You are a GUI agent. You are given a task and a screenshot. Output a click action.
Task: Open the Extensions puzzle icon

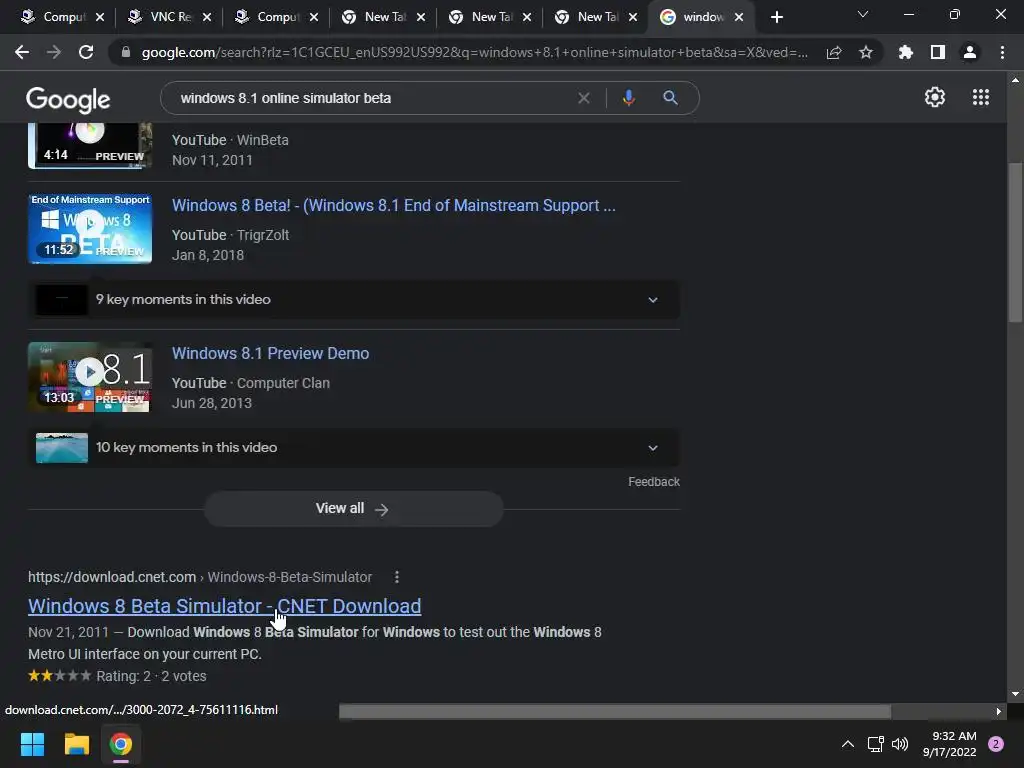click(905, 52)
